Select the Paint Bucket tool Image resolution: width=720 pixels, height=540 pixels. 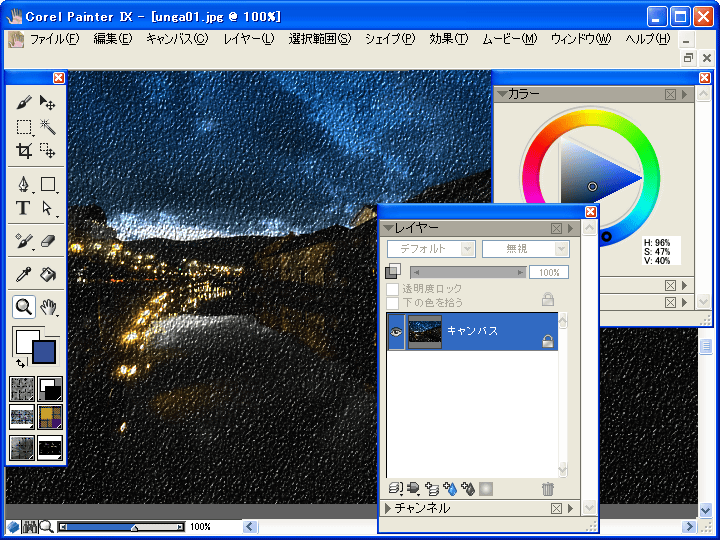48,274
